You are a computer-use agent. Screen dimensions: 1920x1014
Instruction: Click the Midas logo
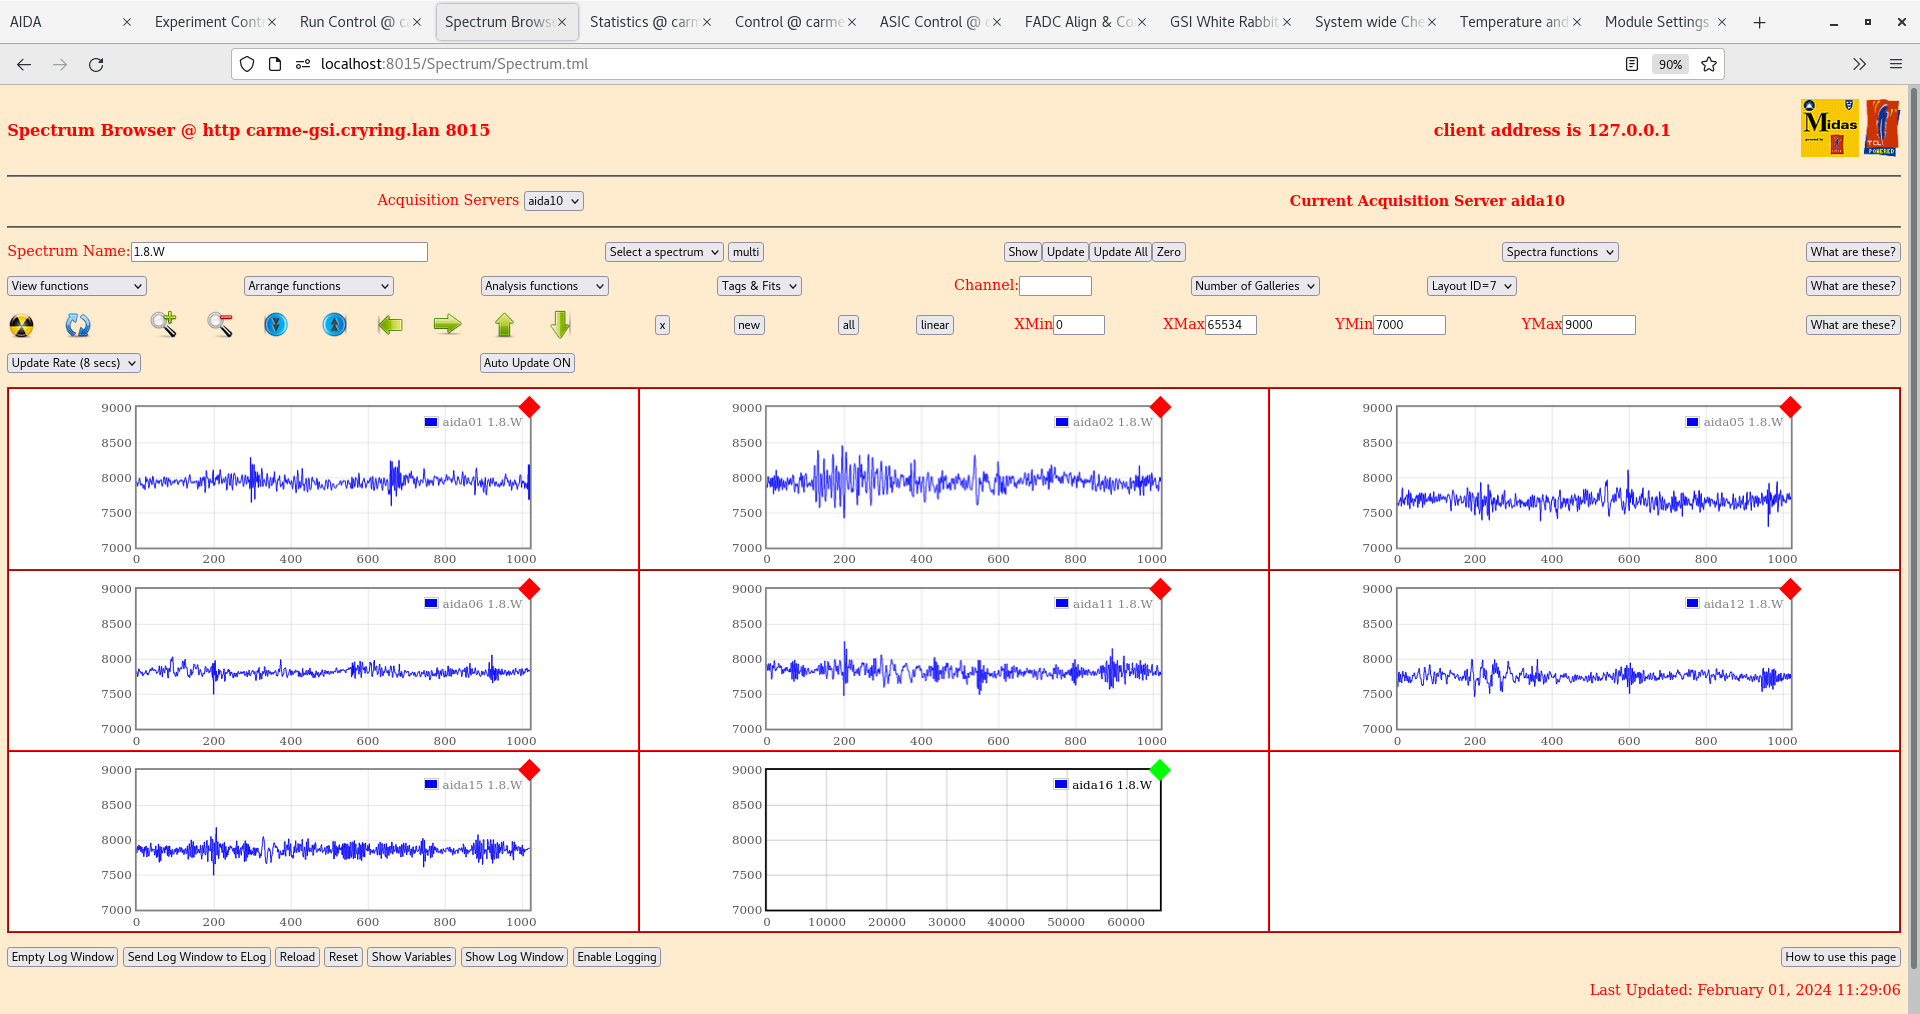click(1828, 128)
